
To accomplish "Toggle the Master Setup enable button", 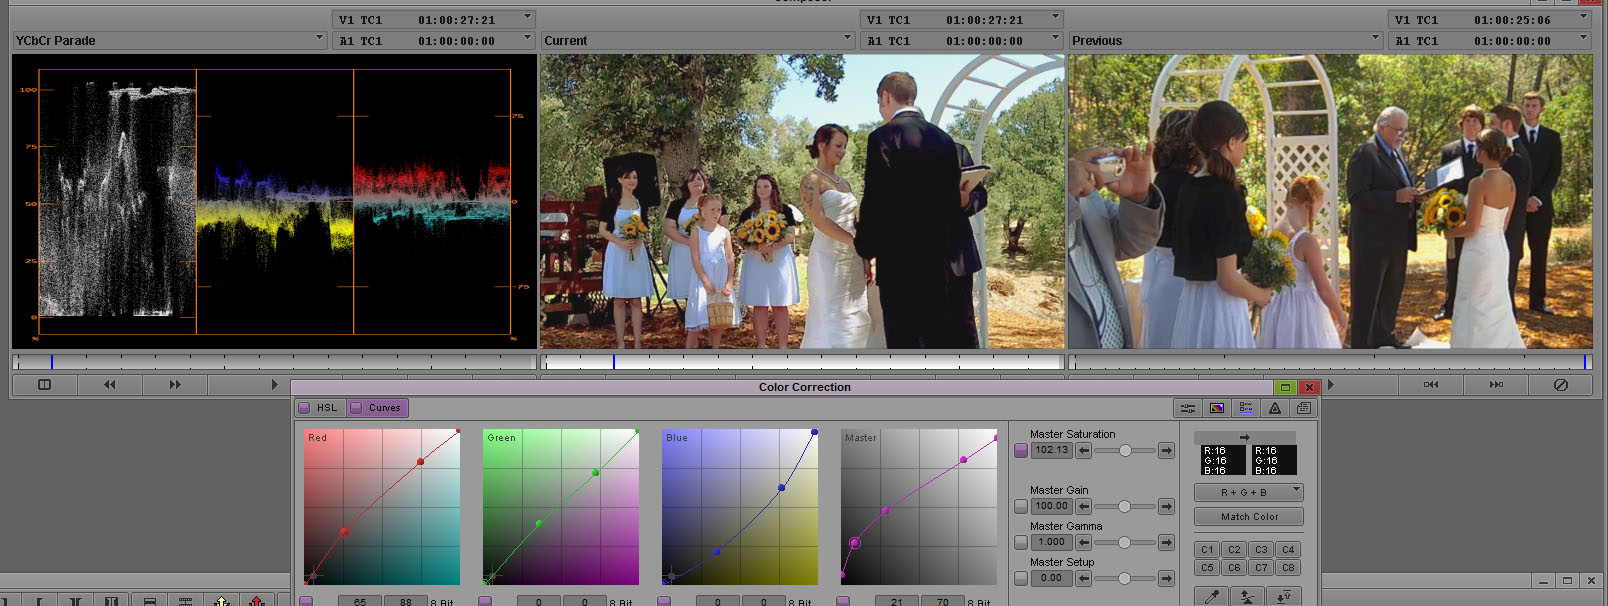I will coord(1020,578).
